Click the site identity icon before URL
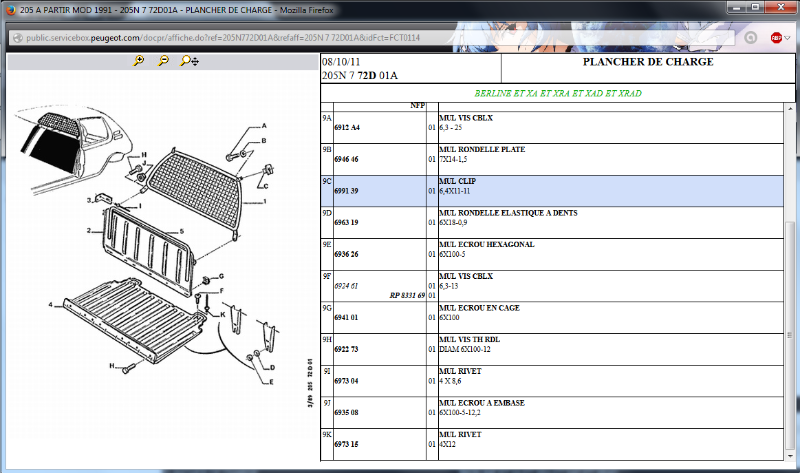The image size is (800, 473). click(17, 37)
